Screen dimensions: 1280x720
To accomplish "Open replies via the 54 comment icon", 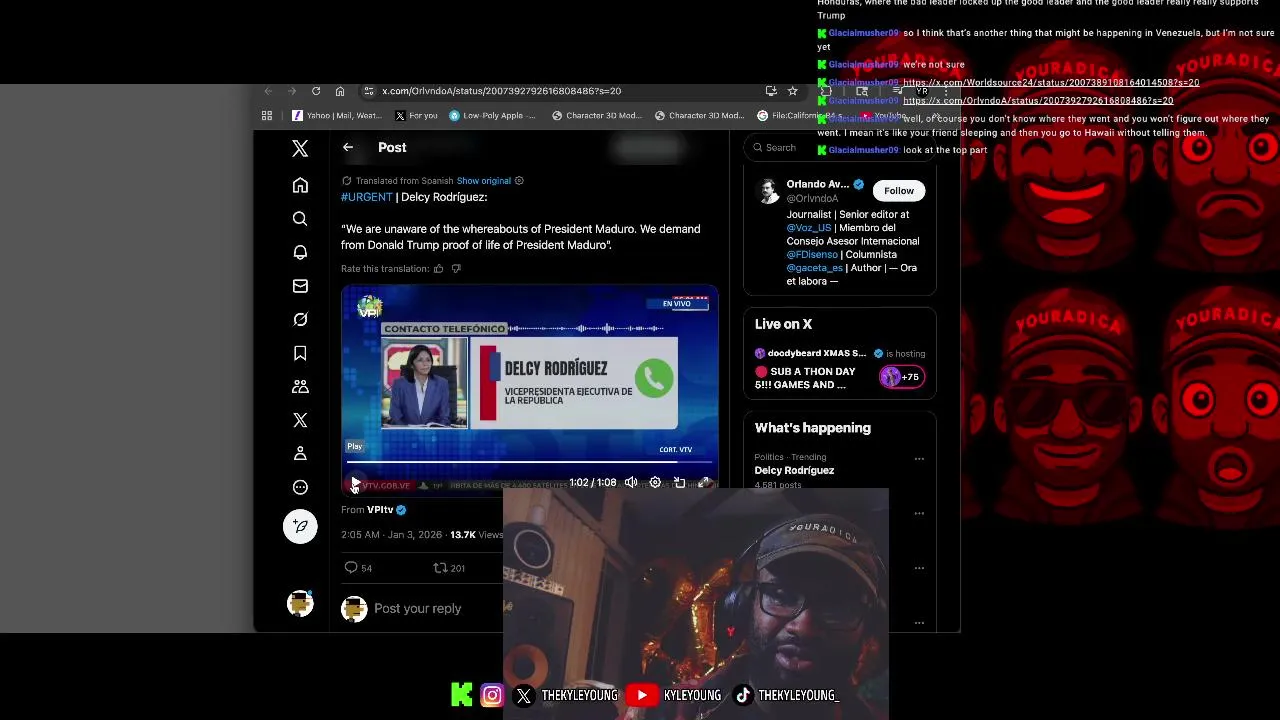I will click(358, 568).
